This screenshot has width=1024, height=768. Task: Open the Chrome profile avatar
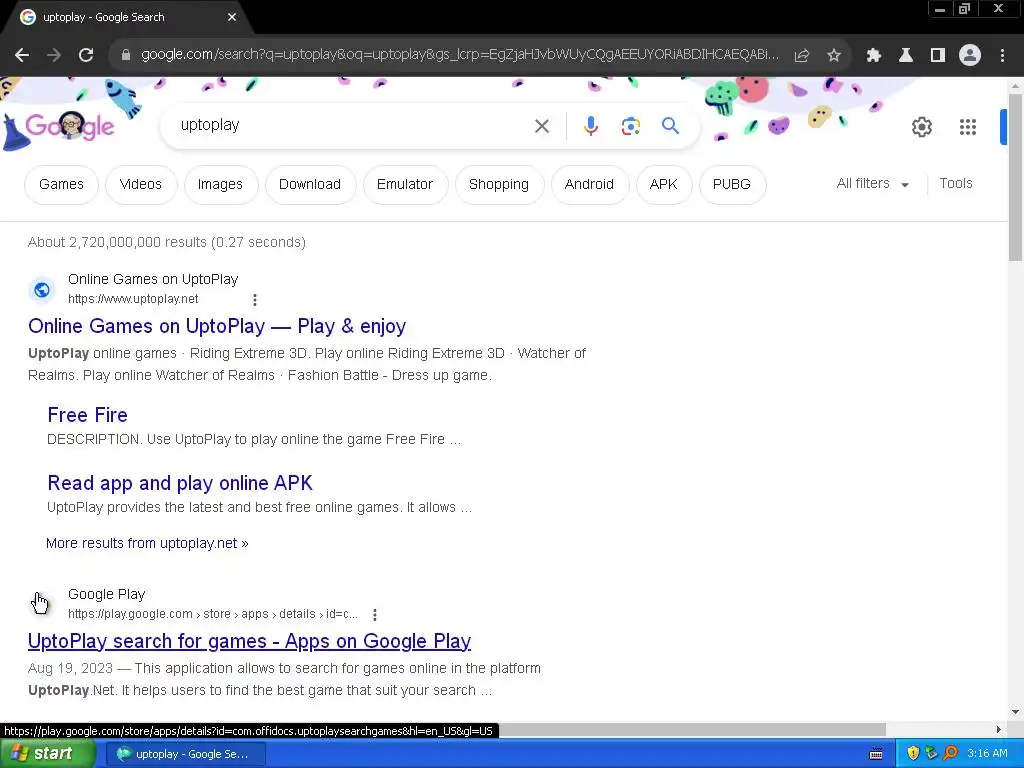click(x=970, y=56)
